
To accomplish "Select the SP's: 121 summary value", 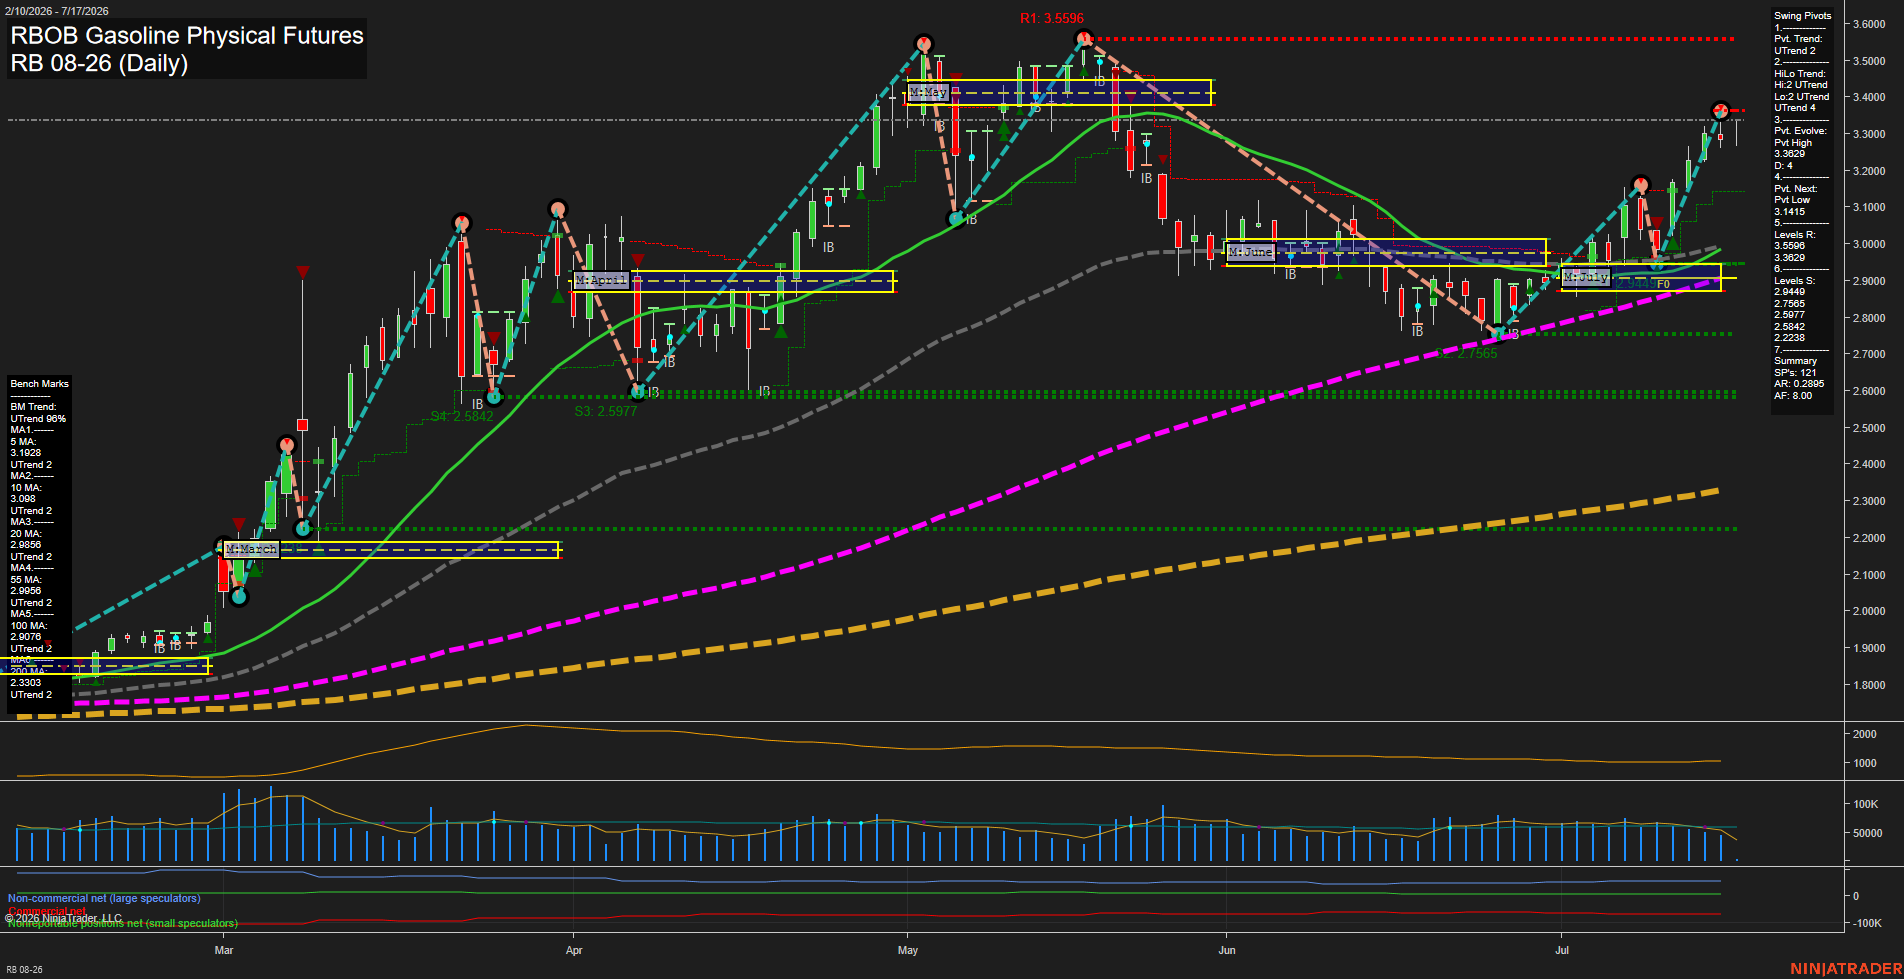I will click(x=1795, y=373).
